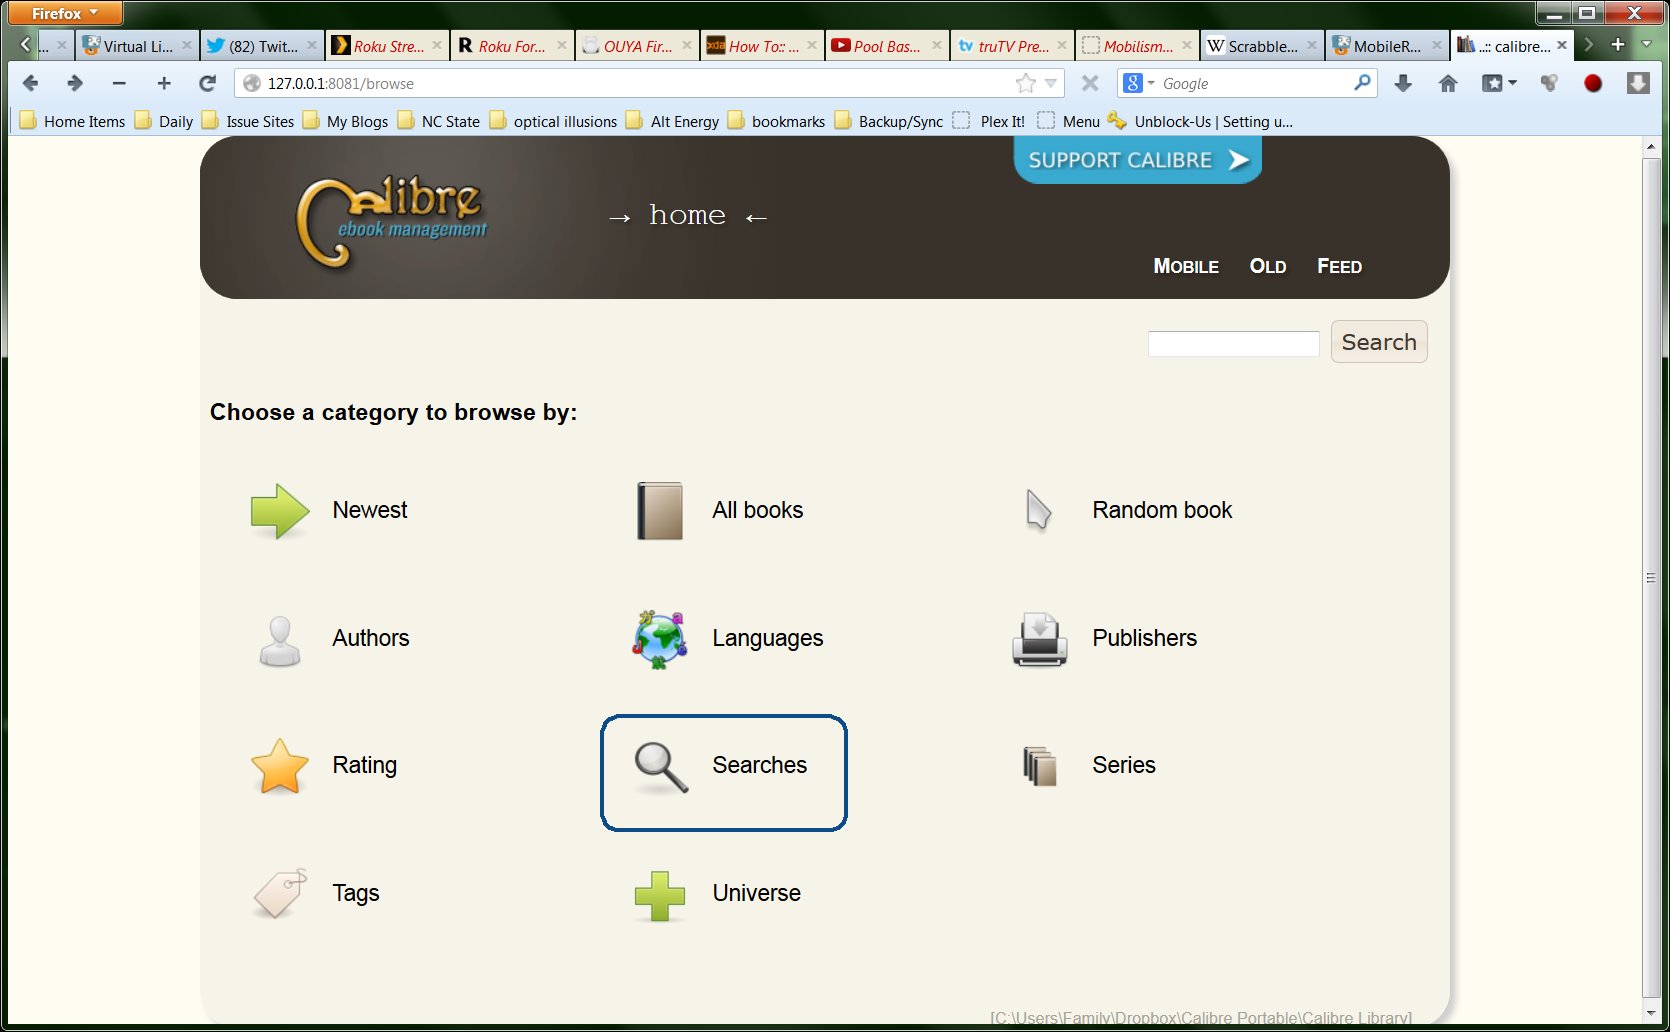The height and width of the screenshot is (1032, 1670).
Task: Click the Rating star icon
Action: 280,767
